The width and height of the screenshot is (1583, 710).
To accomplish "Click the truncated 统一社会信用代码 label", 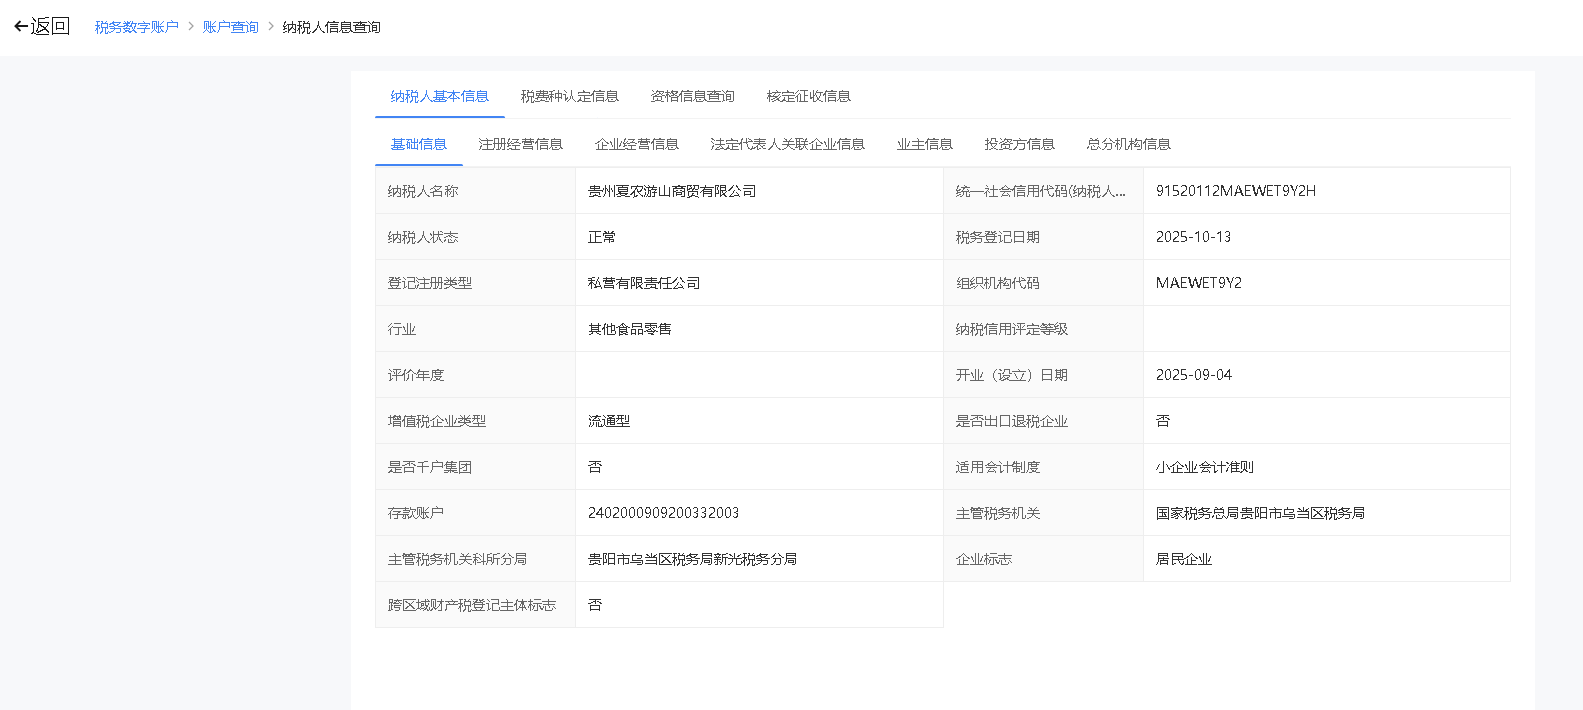I will point(1040,191).
